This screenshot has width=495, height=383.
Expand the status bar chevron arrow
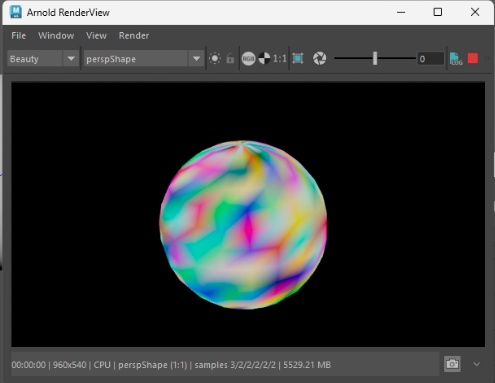(x=477, y=364)
